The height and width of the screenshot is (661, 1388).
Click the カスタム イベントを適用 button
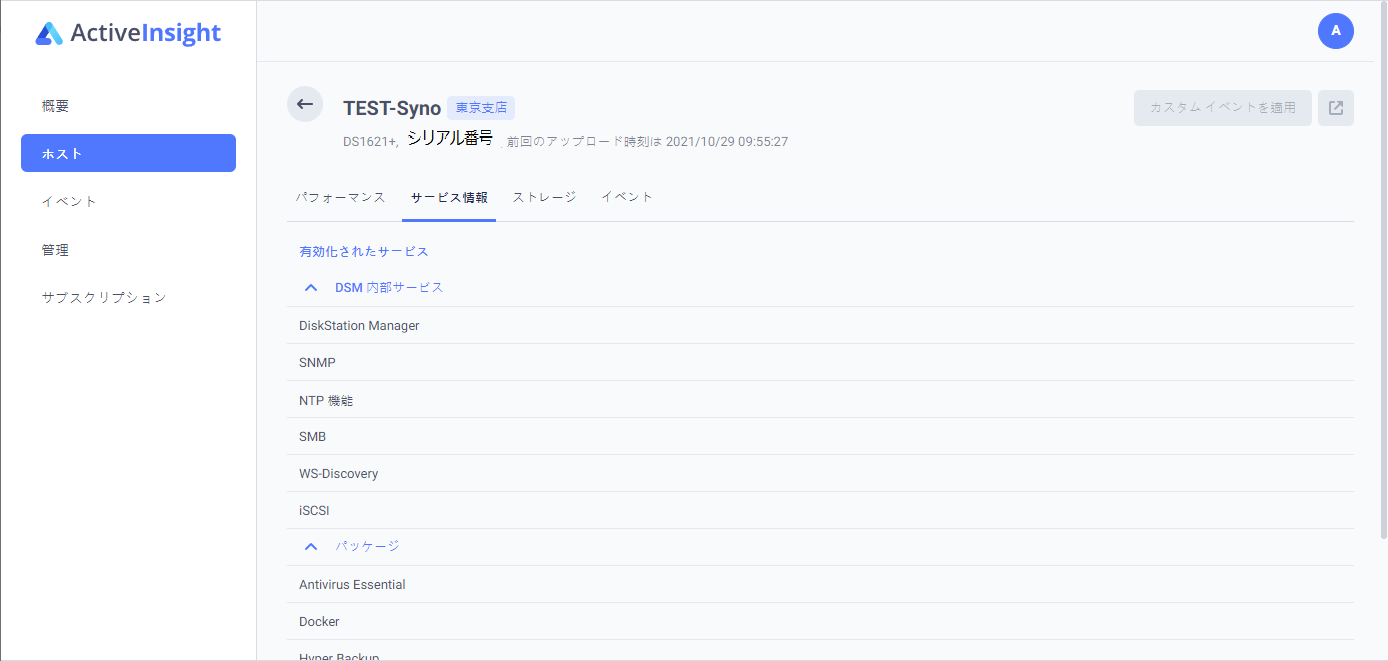[1223, 108]
